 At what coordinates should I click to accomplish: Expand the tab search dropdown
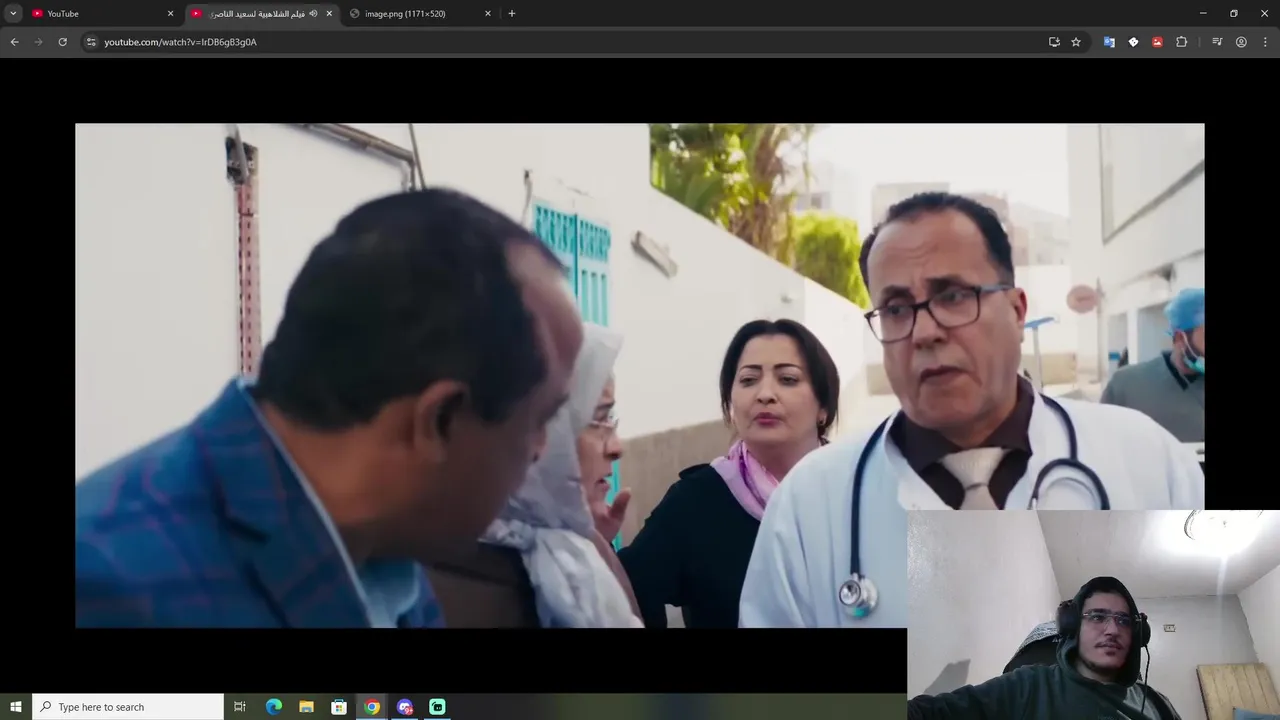click(13, 13)
